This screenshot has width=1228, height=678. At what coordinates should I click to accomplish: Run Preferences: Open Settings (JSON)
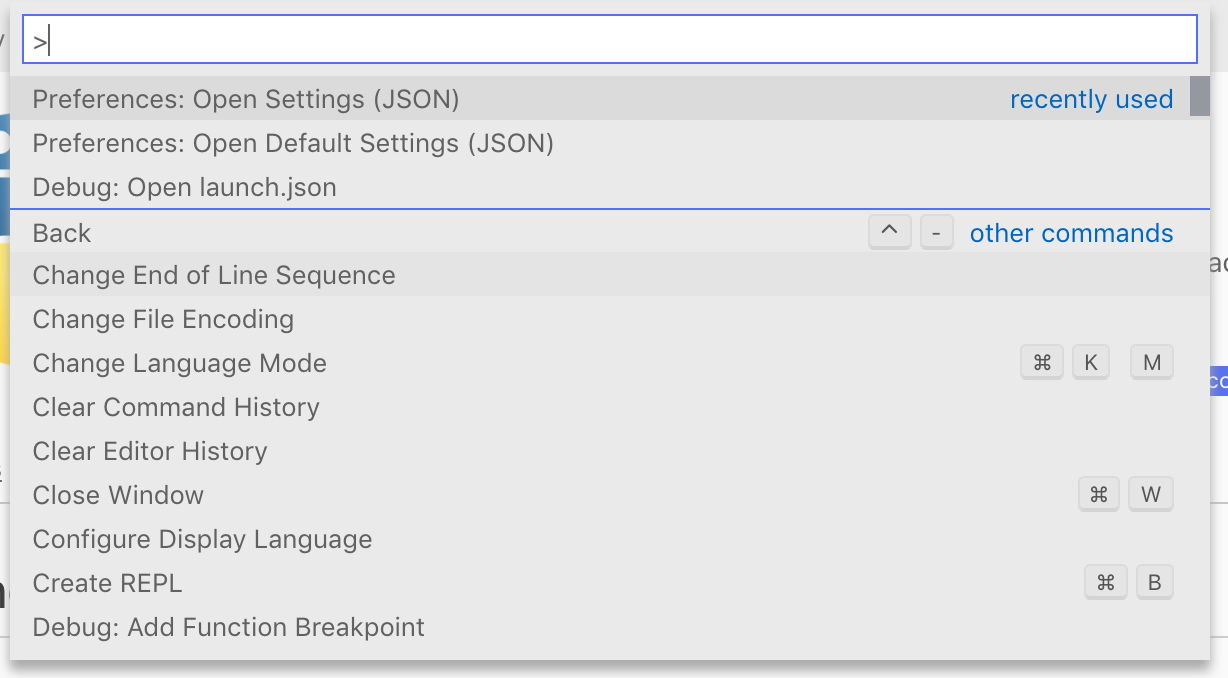coord(246,100)
